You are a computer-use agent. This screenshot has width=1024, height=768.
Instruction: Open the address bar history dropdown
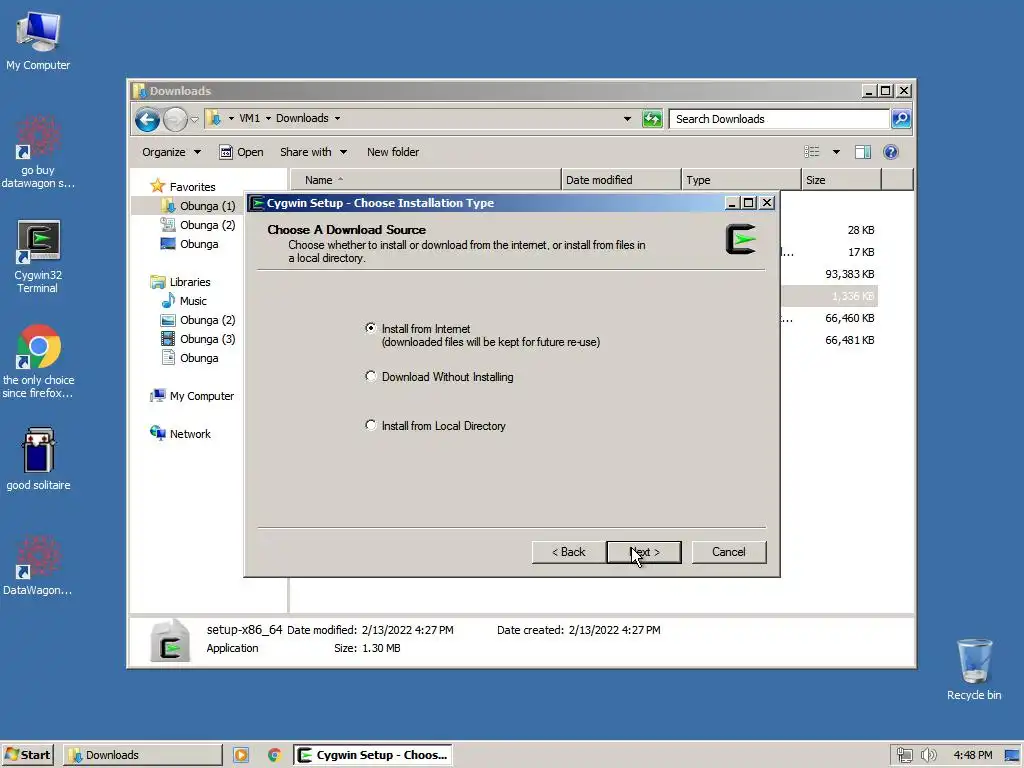coord(627,119)
